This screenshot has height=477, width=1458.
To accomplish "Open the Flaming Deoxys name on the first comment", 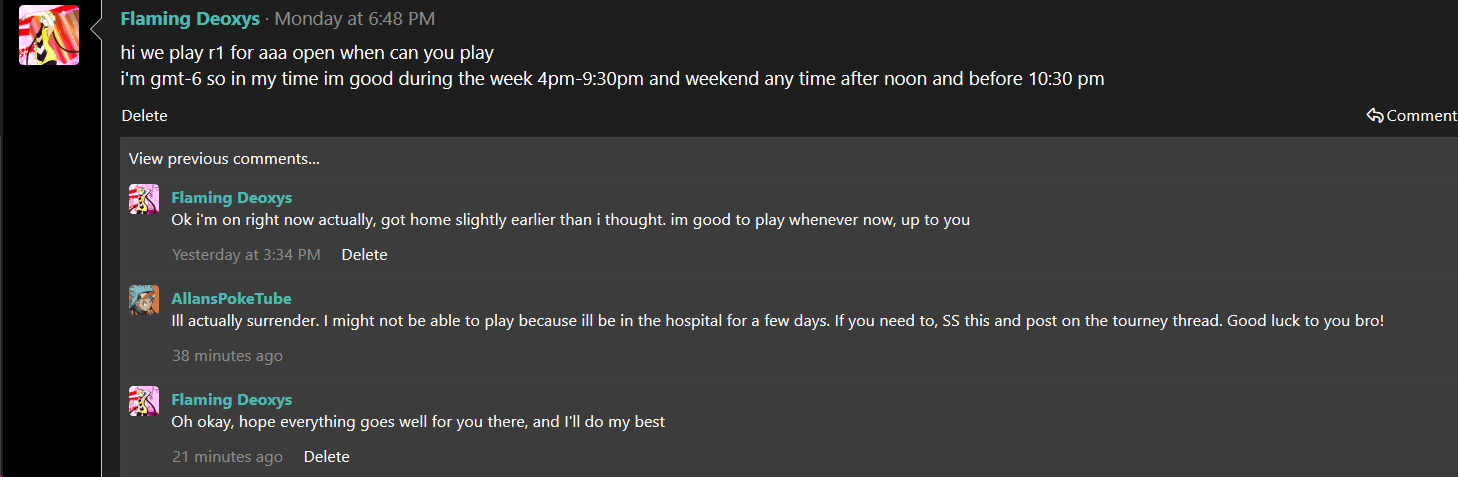I will point(232,197).
